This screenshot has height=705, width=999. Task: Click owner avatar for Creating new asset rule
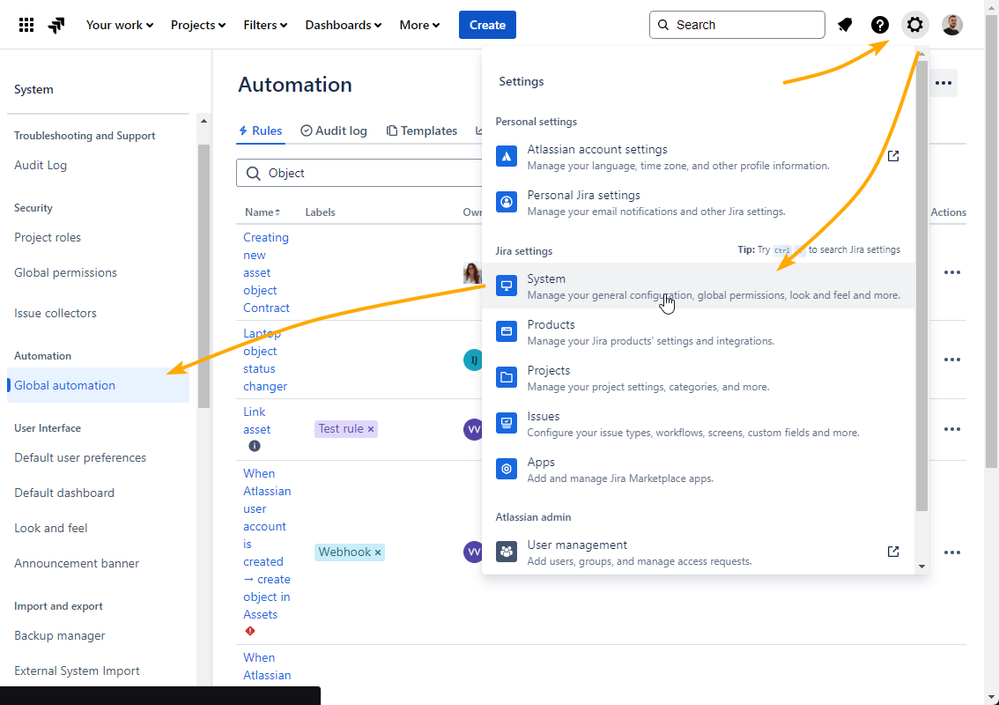[472, 273]
